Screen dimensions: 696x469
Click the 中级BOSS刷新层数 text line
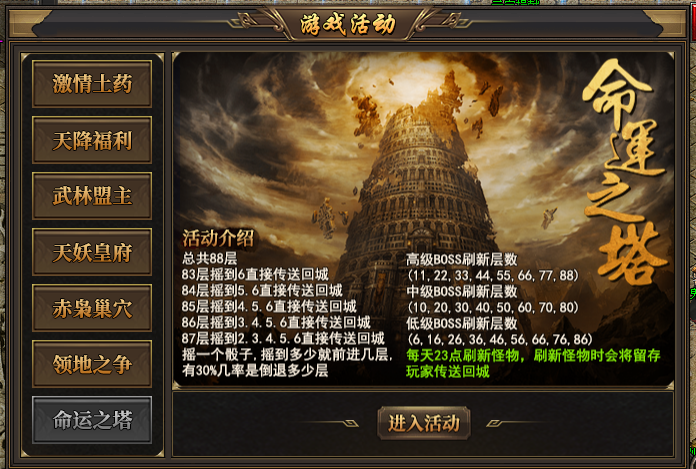tap(461, 291)
